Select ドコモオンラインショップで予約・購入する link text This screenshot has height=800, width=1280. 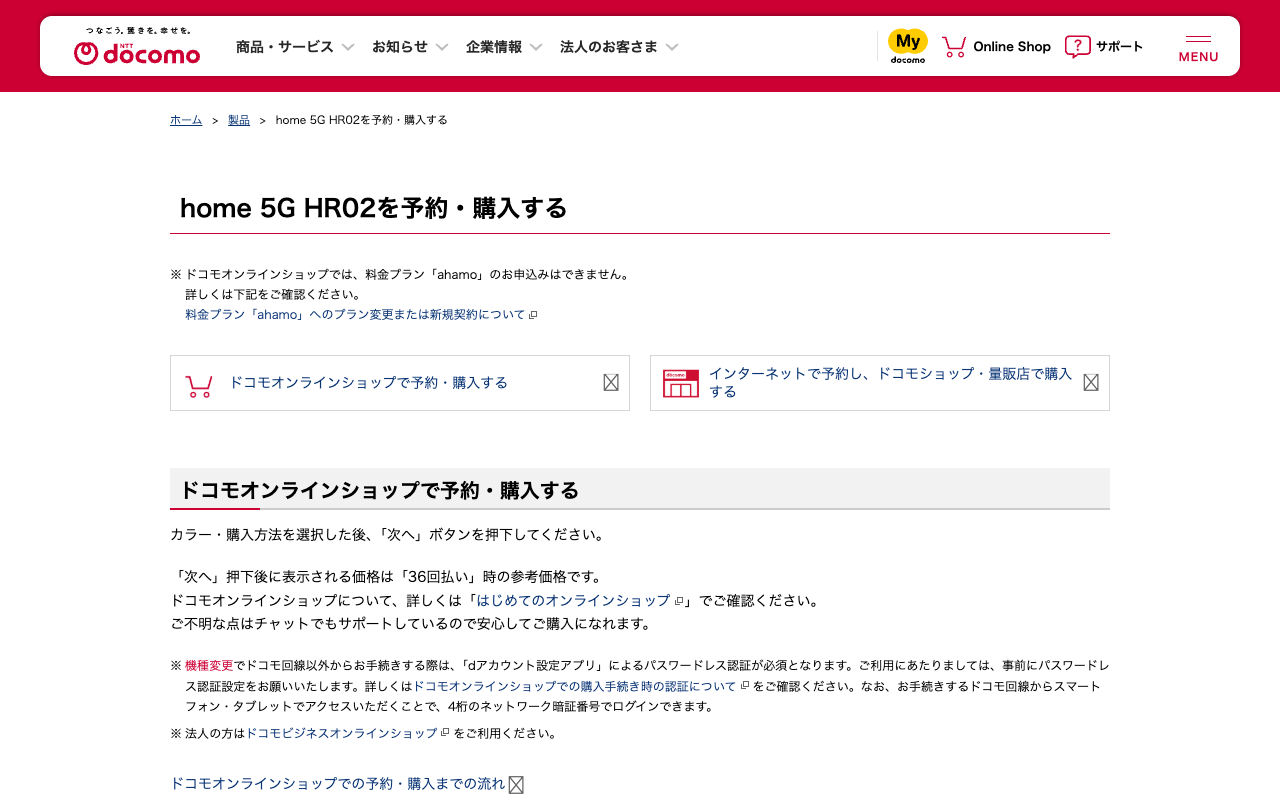(x=369, y=383)
